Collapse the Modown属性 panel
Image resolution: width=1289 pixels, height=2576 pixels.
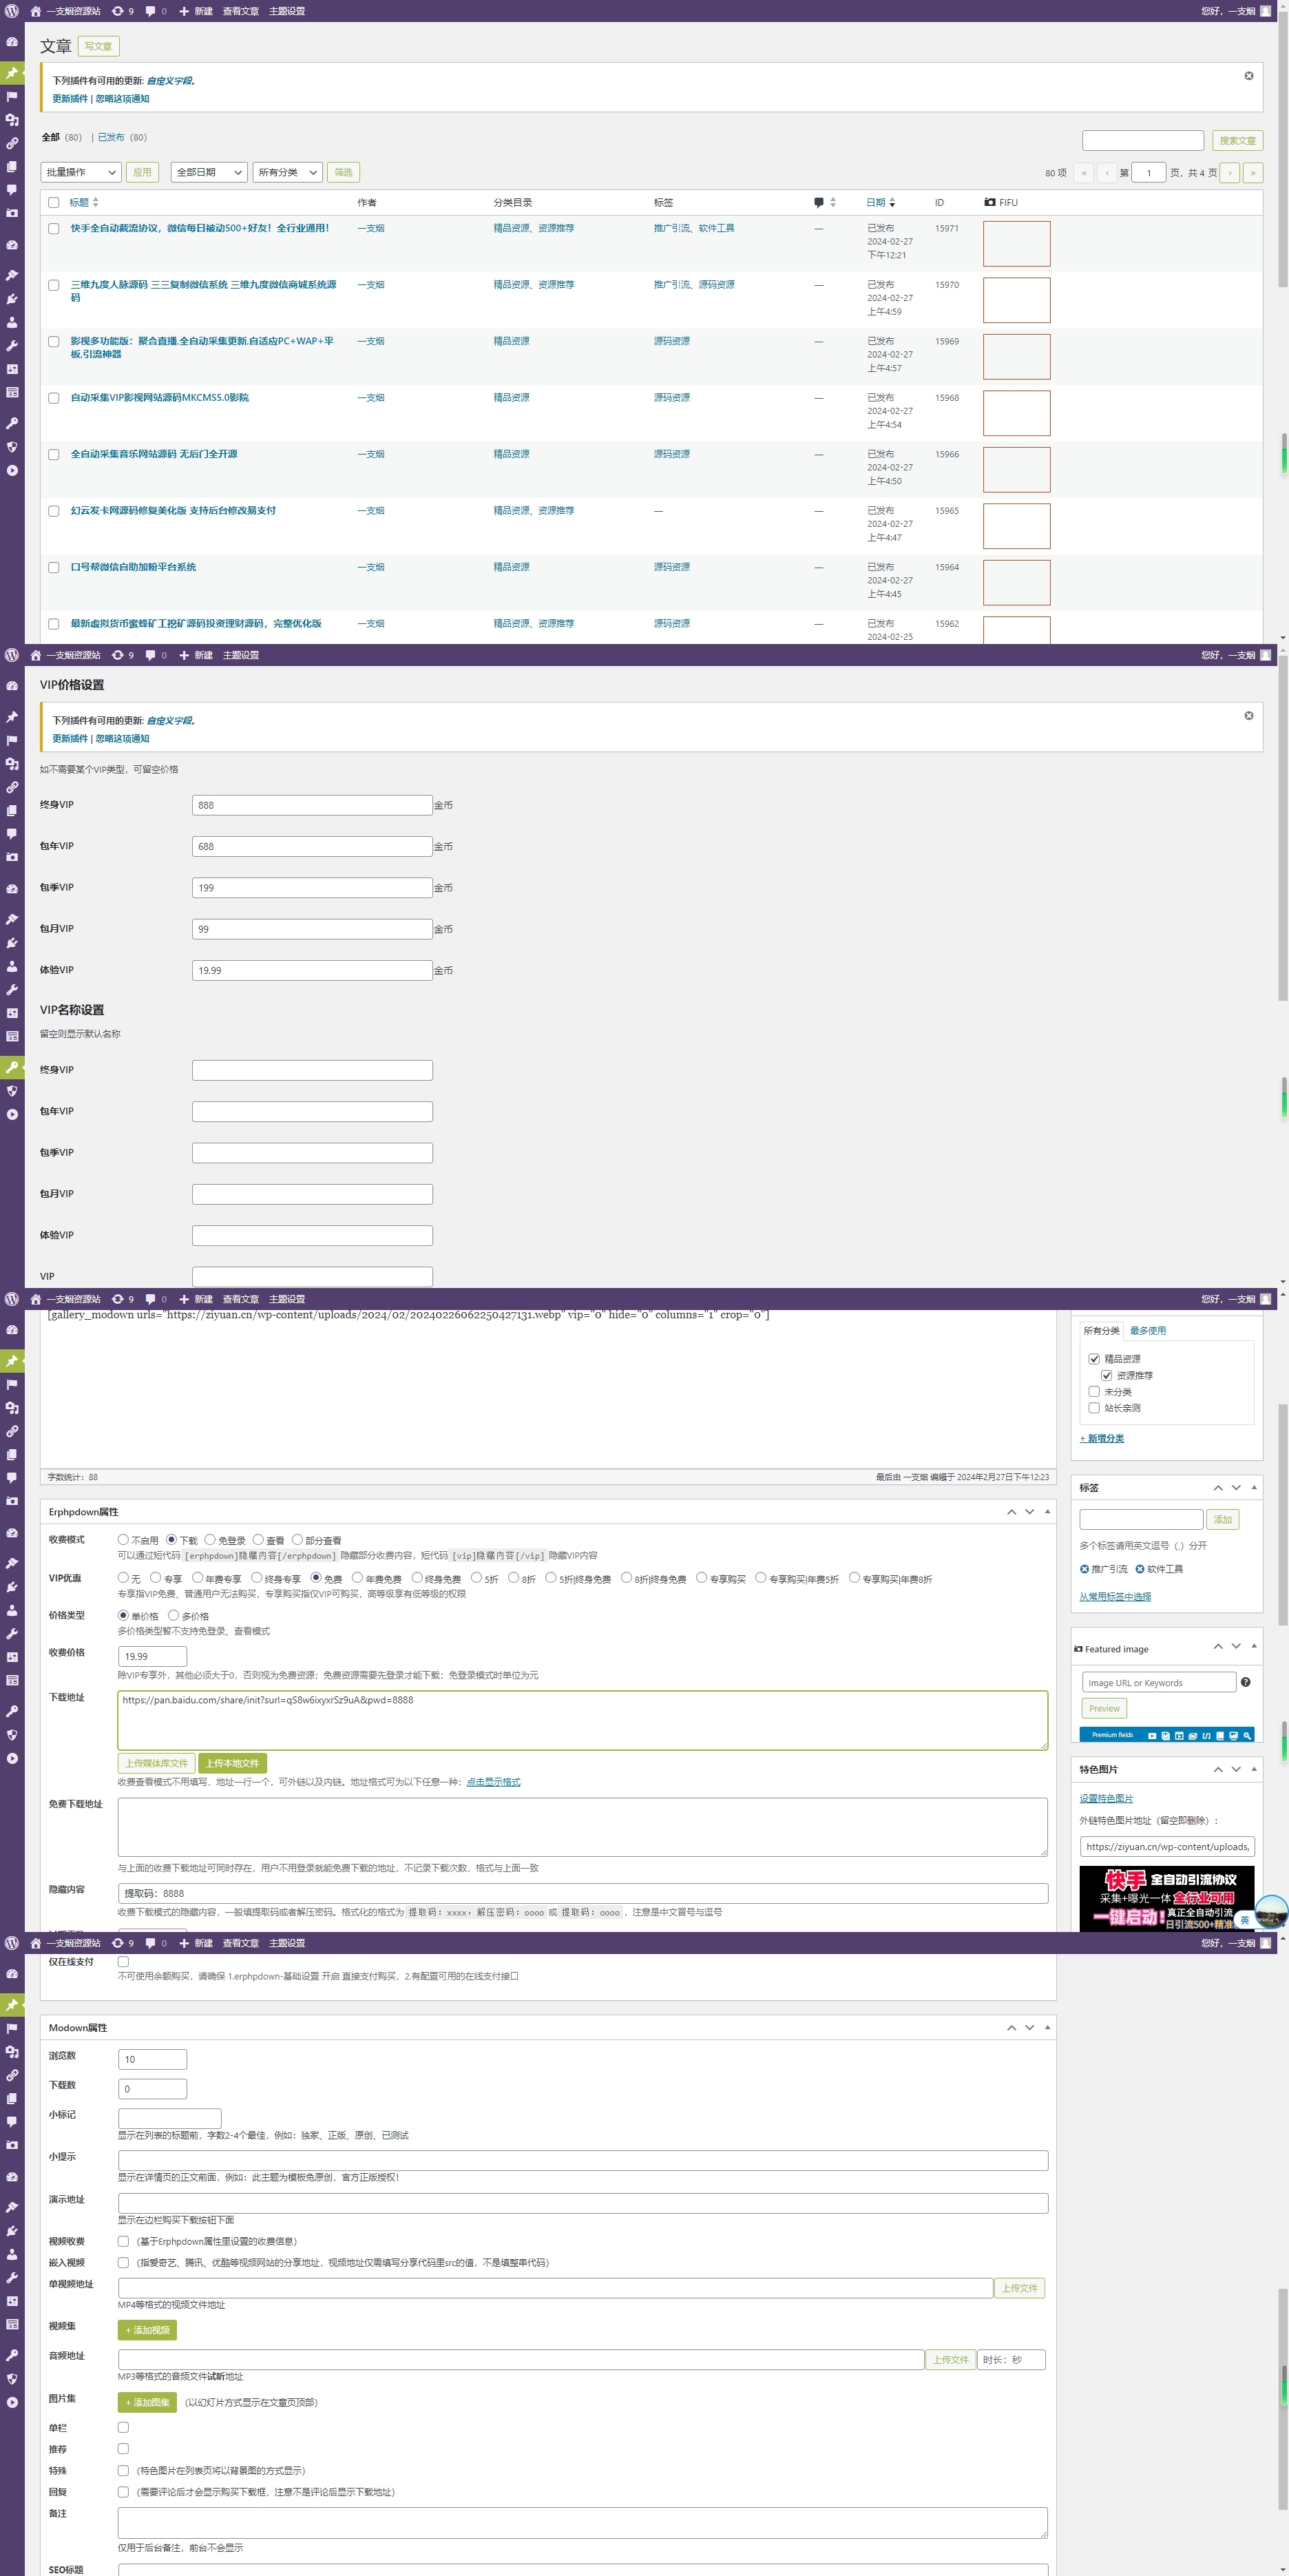tap(1047, 2028)
